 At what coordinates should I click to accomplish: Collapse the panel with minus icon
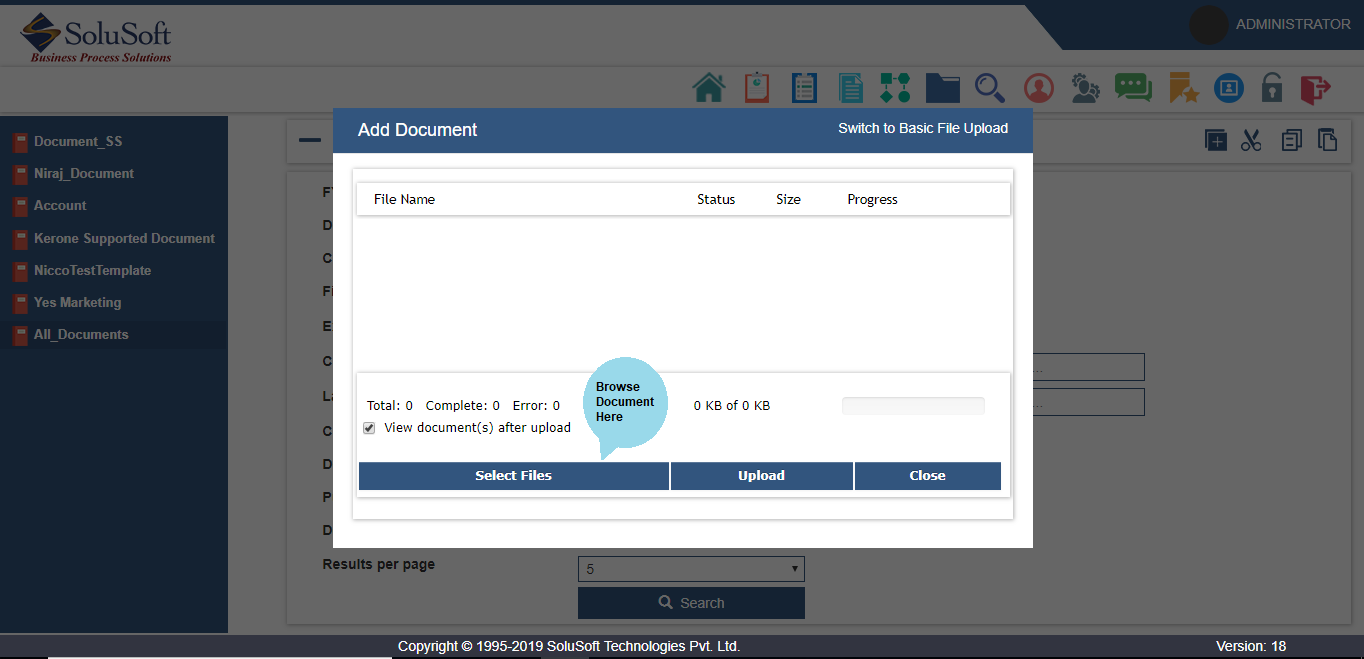click(310, 140)
